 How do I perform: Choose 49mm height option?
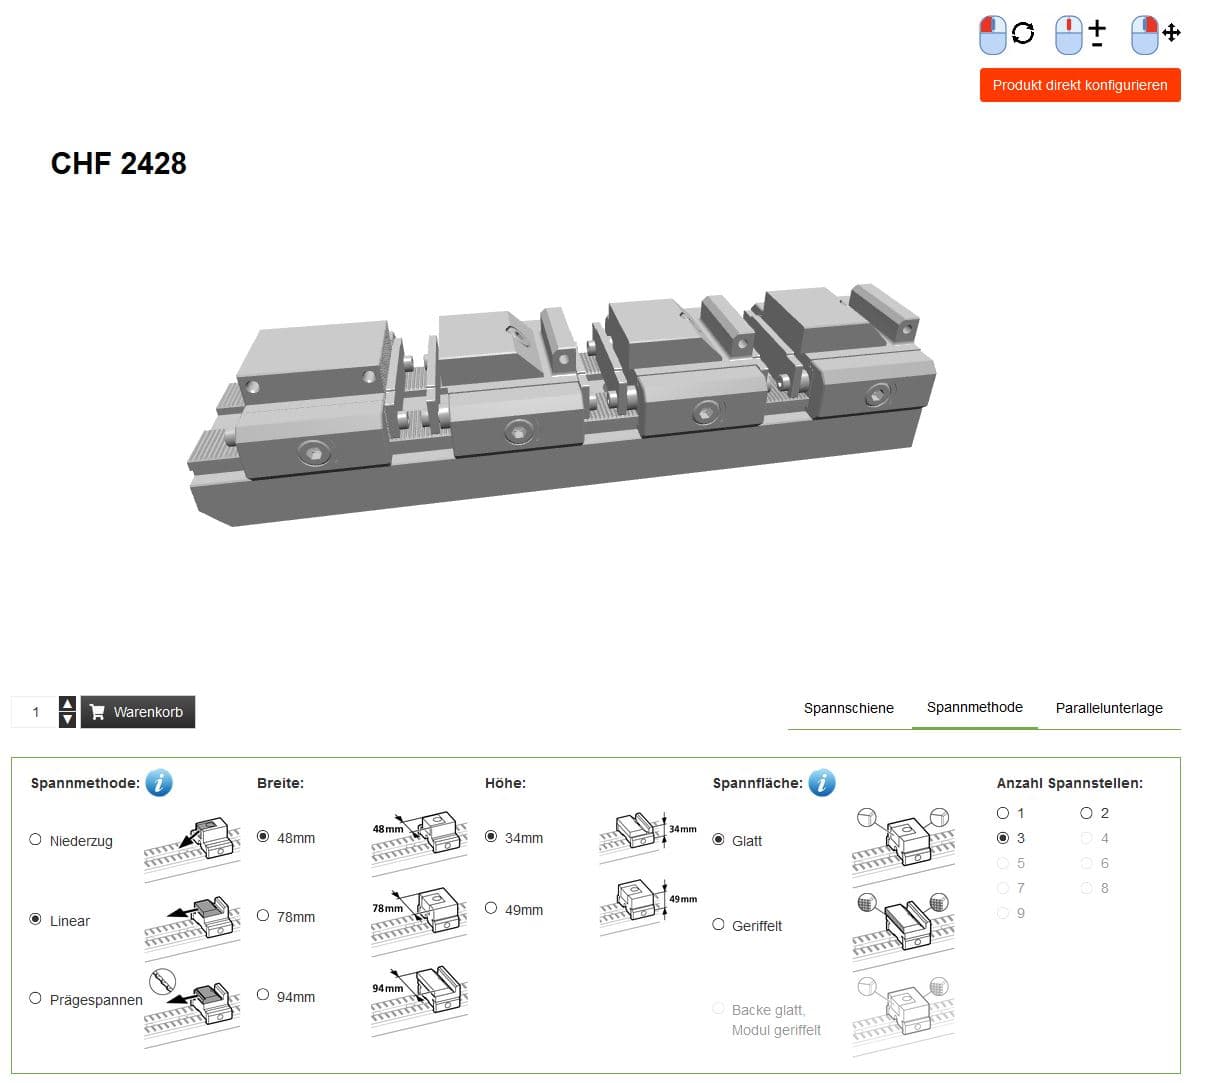[x=491, y=908]
